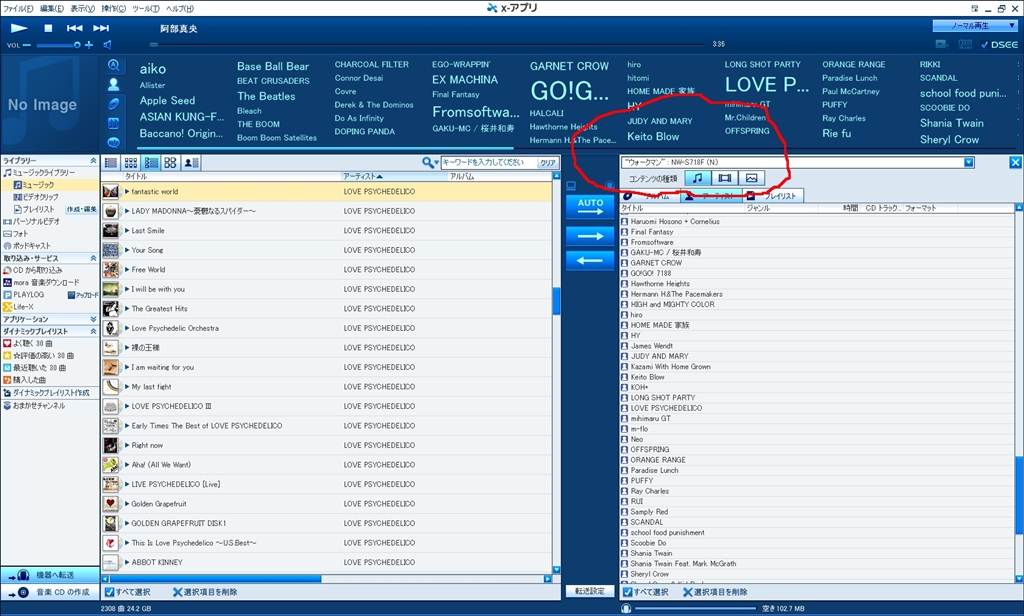Expand the アプリケーション sidebar section
The image size is (1024, 616).
93,319
